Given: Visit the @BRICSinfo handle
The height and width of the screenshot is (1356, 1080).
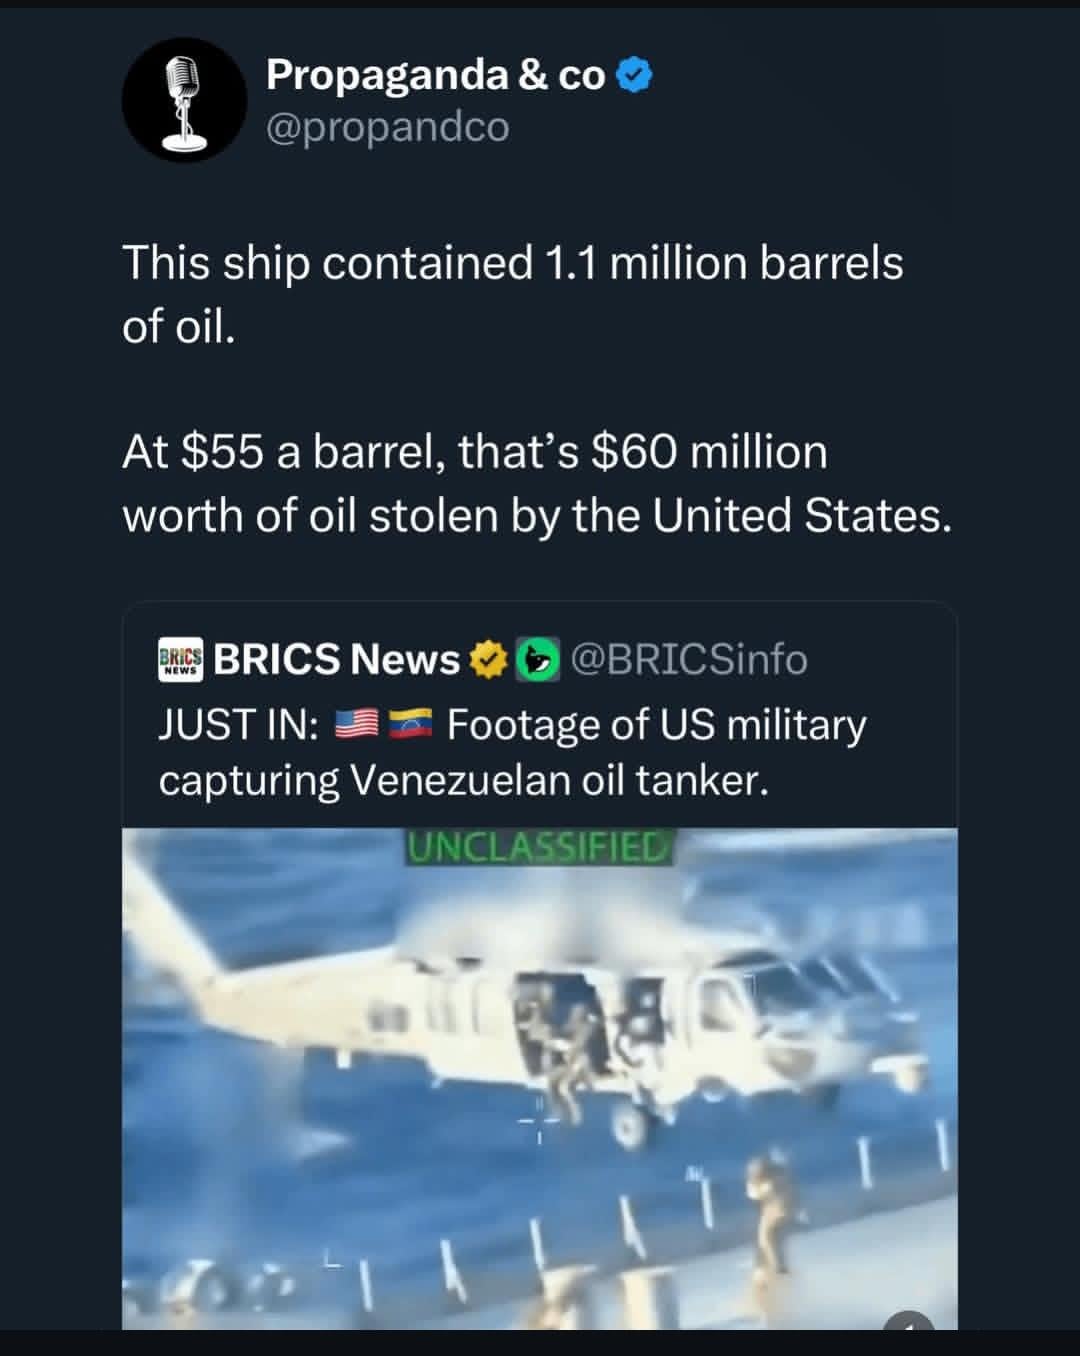Looking at the screenshot, I should [x=689, y=660].
